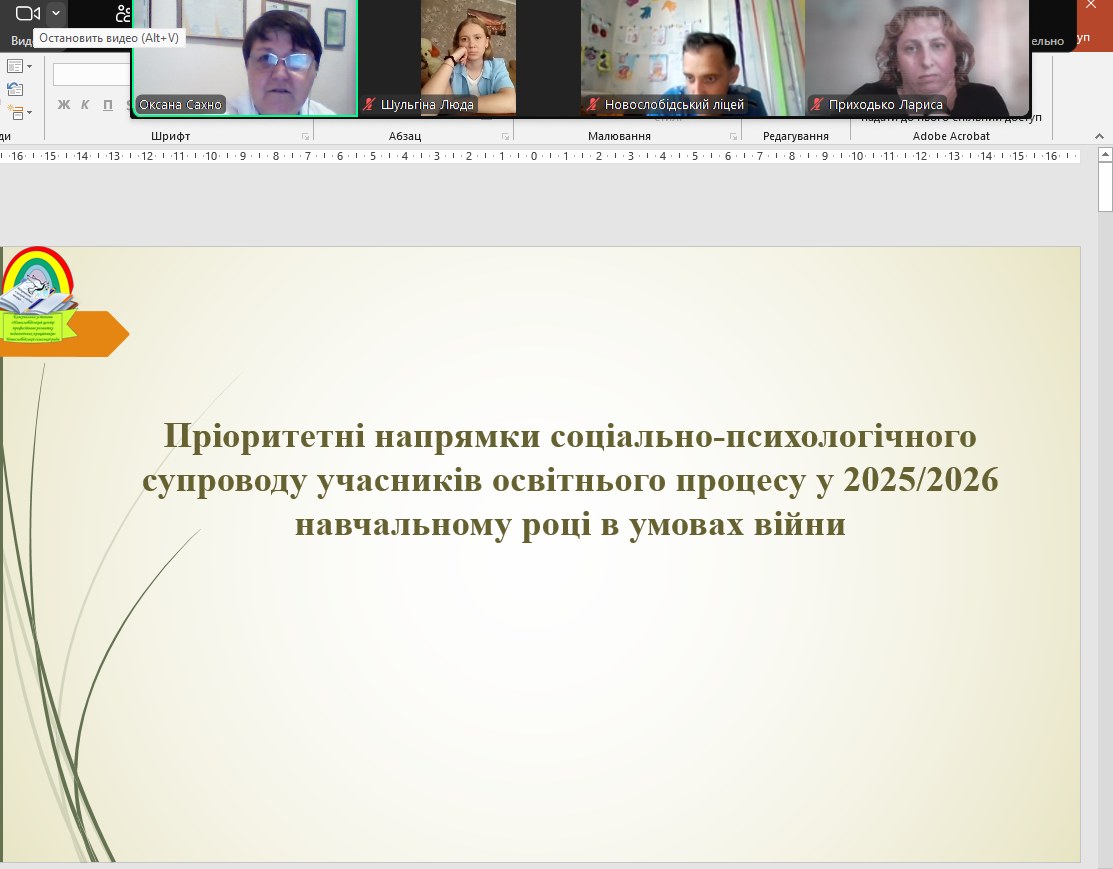Click the slide title text
Screen dimensions: 1113x869
tap(570, 480)
